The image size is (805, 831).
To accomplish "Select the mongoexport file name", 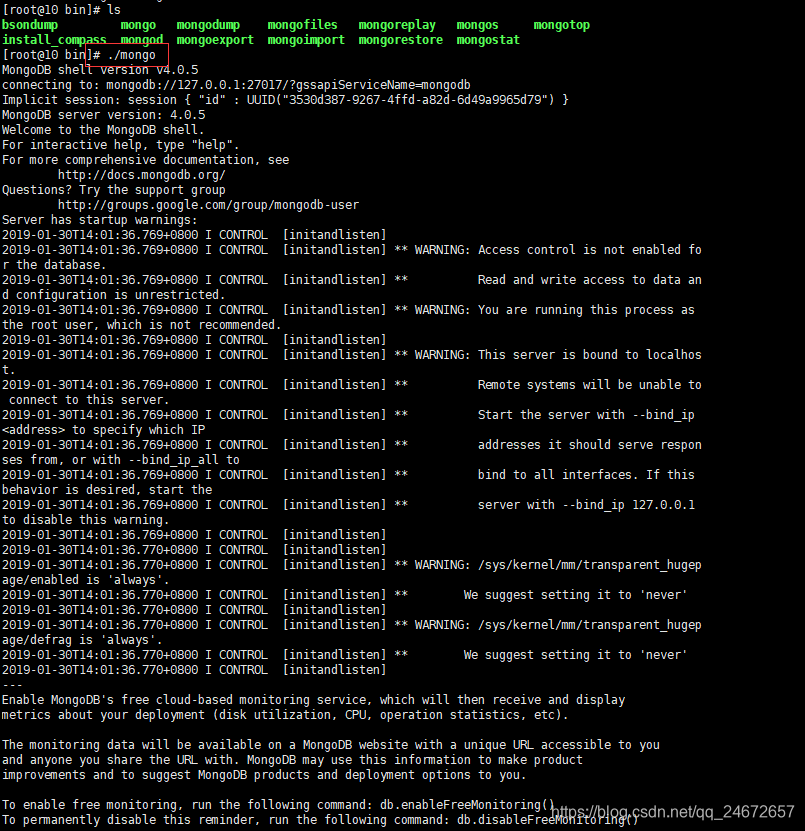I will tap(215, 40).
